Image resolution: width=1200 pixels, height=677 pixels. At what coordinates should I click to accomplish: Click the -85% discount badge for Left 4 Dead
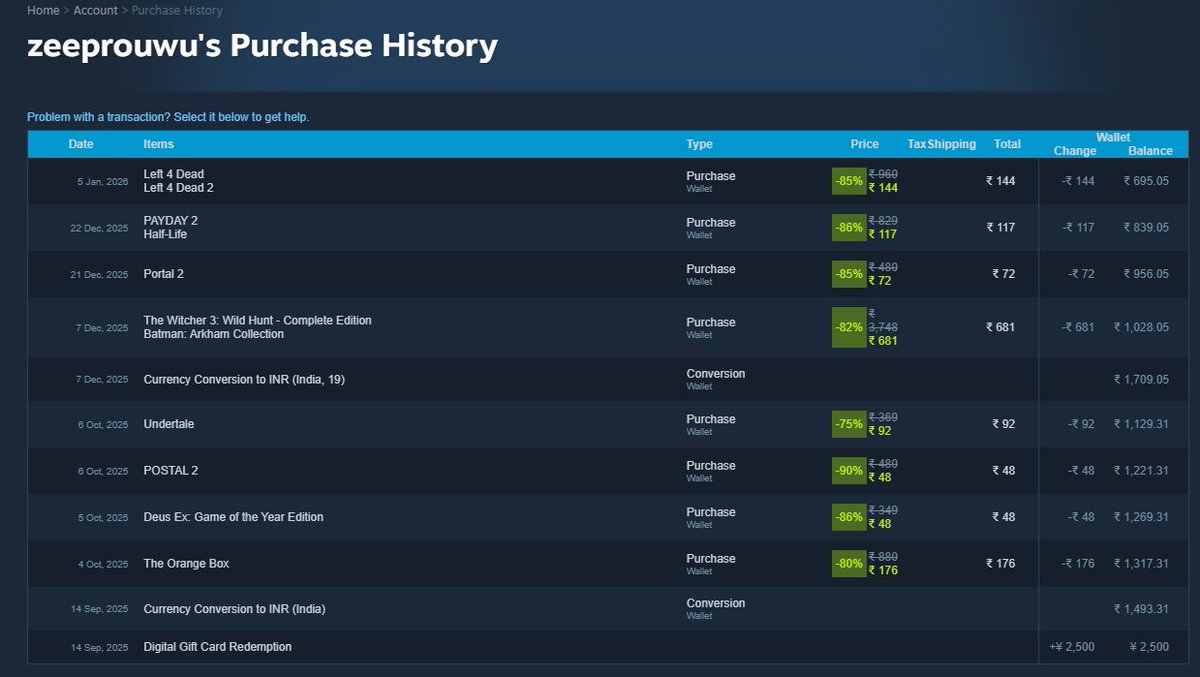[x=849, y=181]
